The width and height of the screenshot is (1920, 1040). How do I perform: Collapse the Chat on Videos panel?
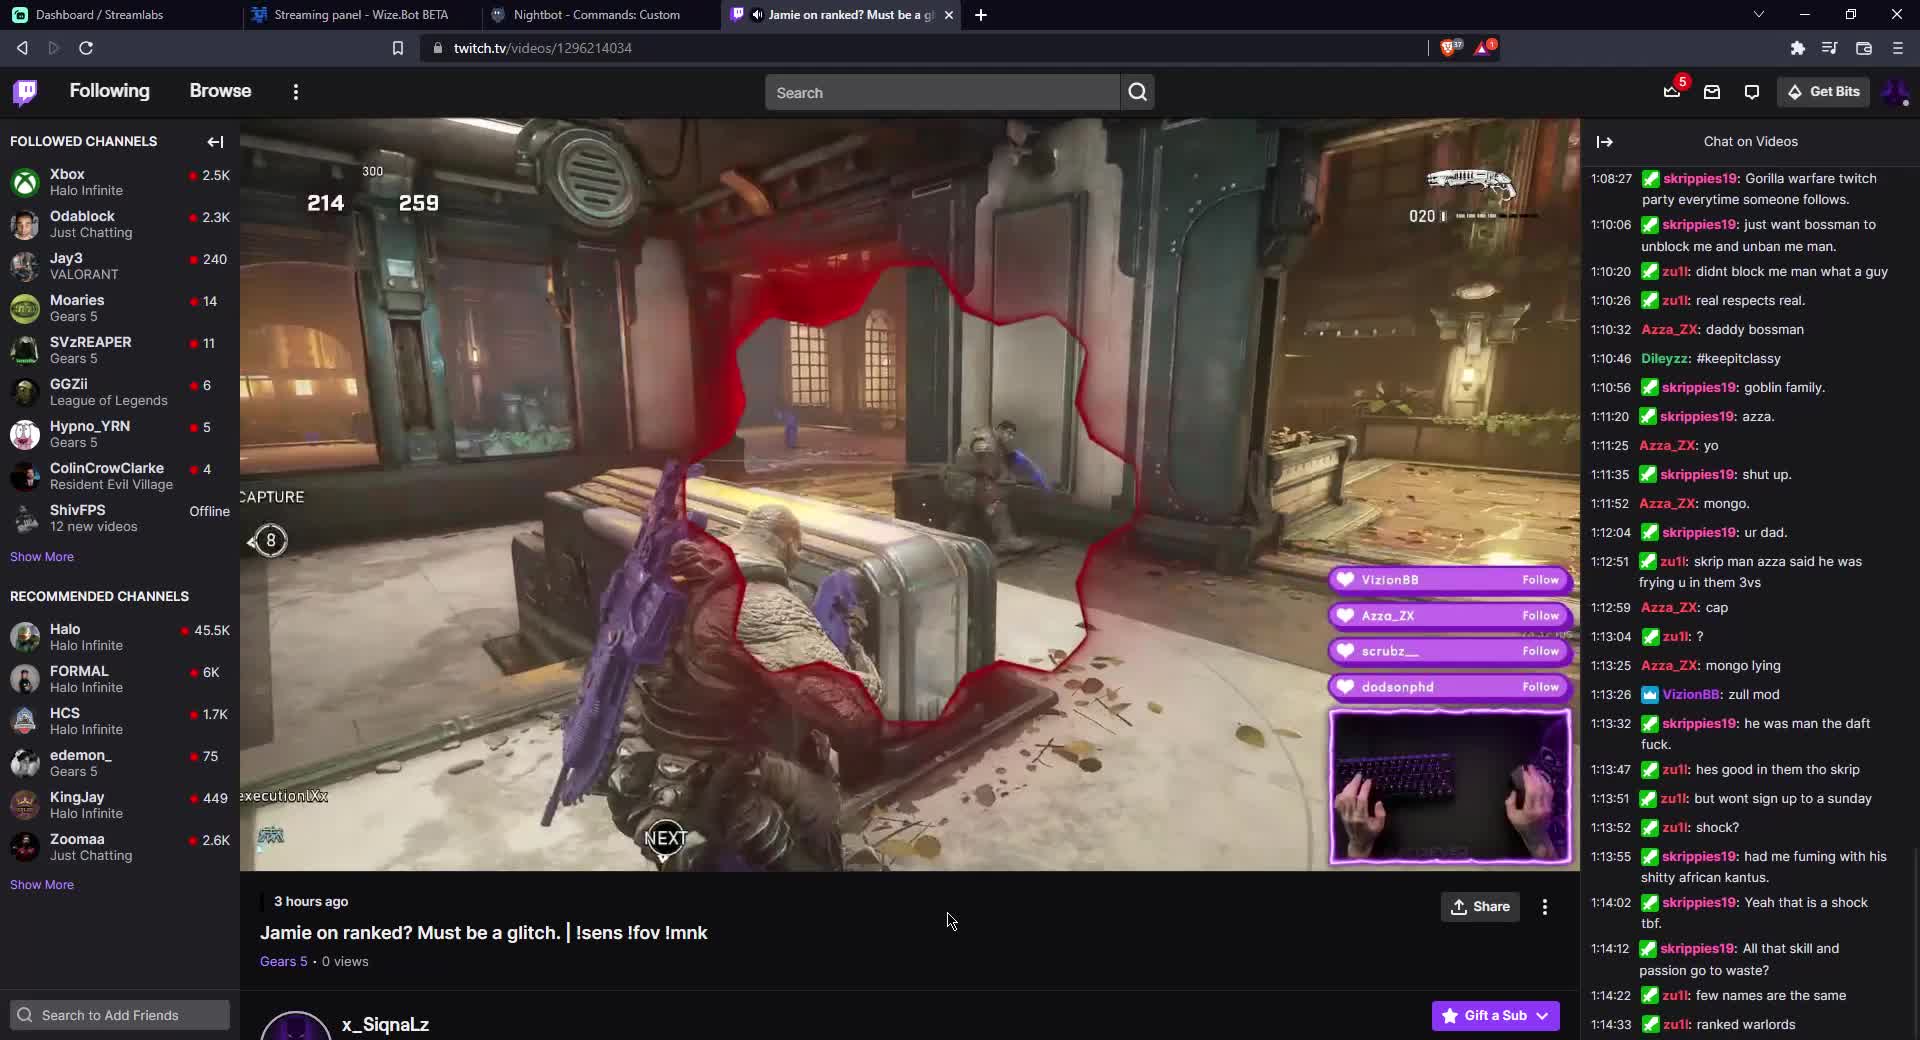pos(1605,142)
